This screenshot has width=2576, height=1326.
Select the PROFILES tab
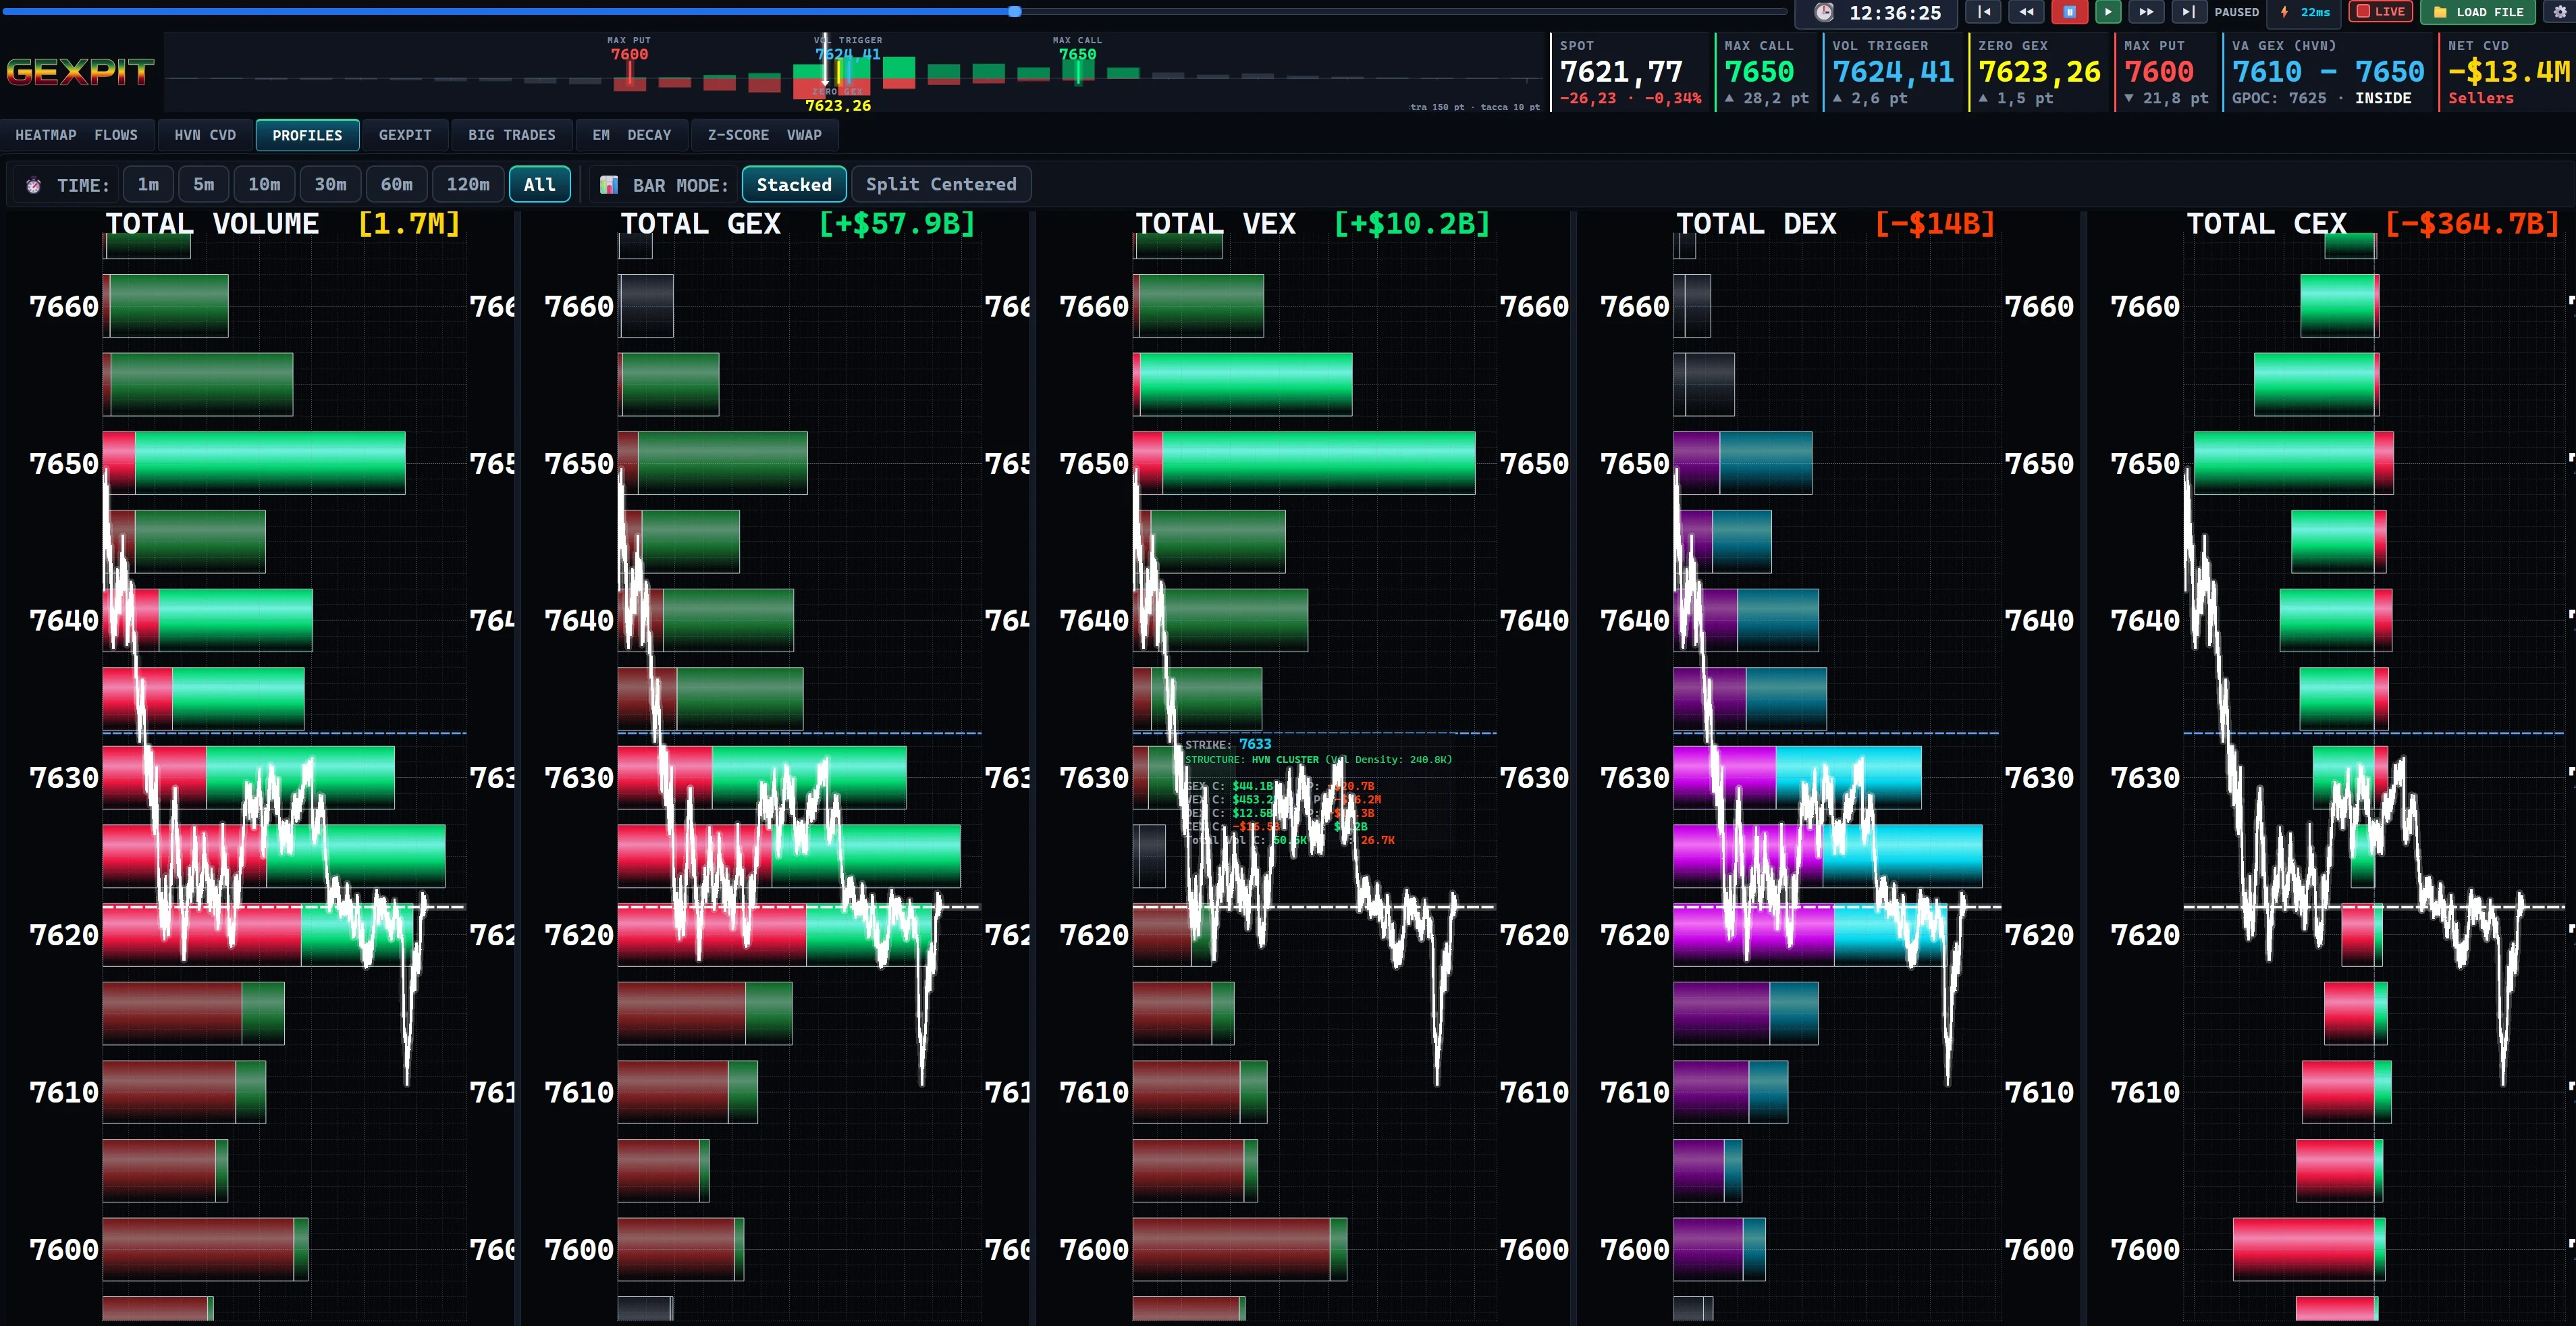click(x=307, y=135)
